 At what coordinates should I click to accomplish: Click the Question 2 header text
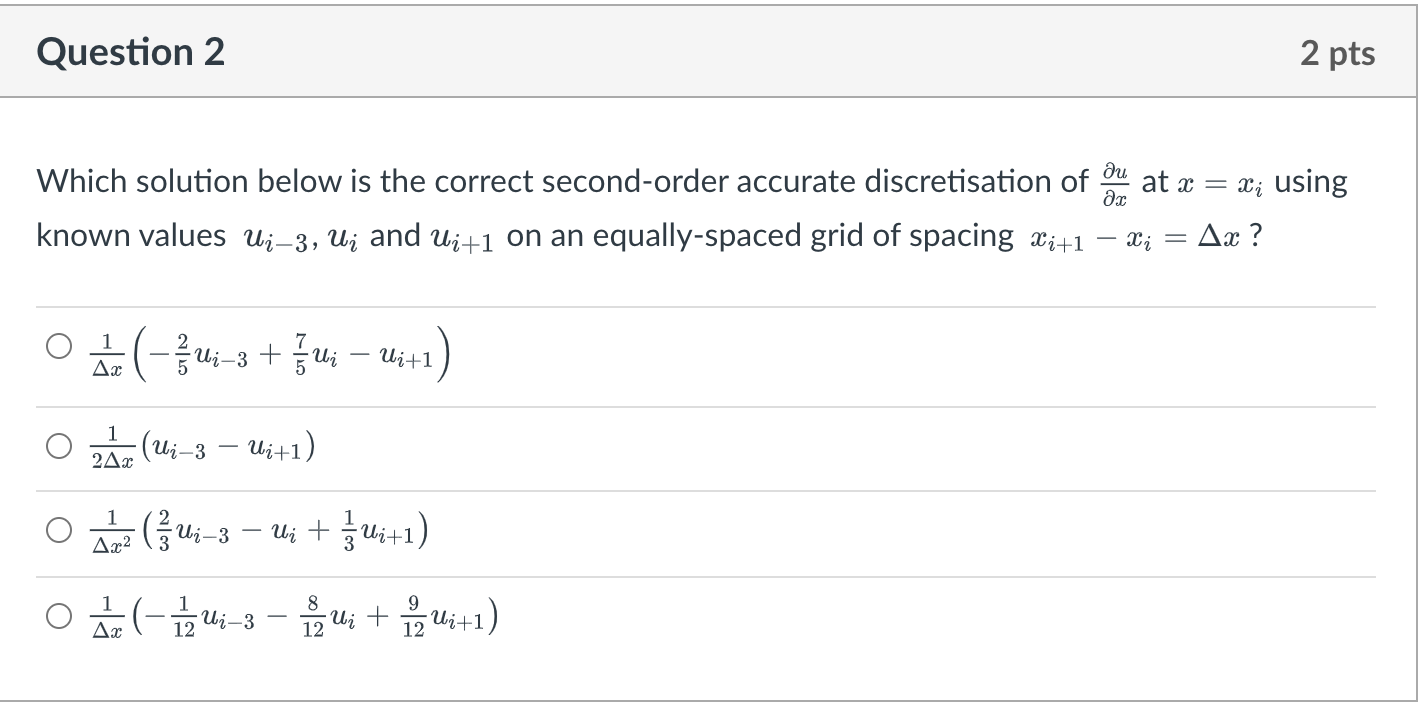click(x=130, y=52)
